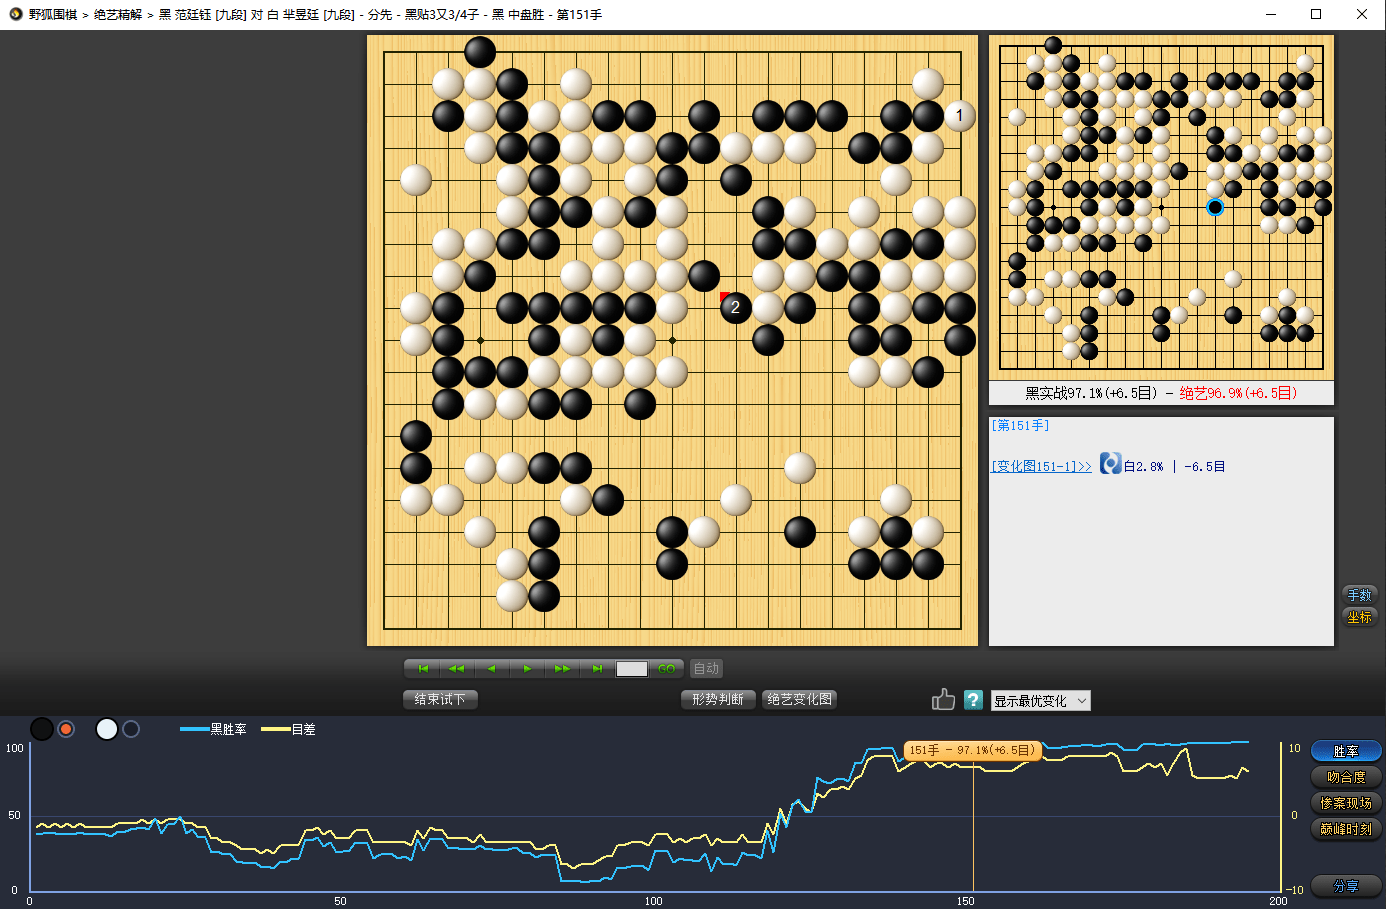Click the blue-circled stone in the mini board
This screenshot has height=909, width=1386.
pyautogui.click(x=1215, y=207)
